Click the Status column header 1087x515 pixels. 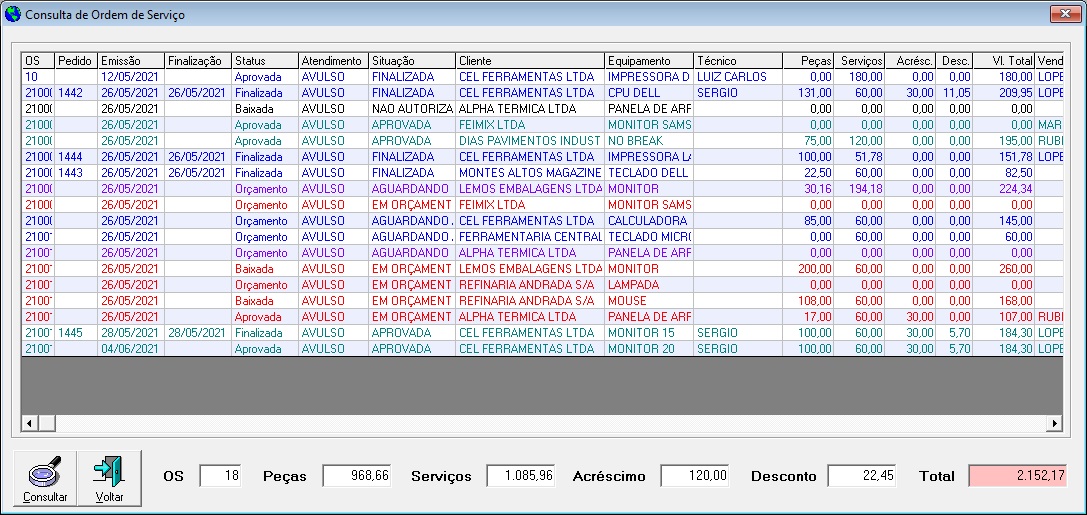click(x=264, y=61)
